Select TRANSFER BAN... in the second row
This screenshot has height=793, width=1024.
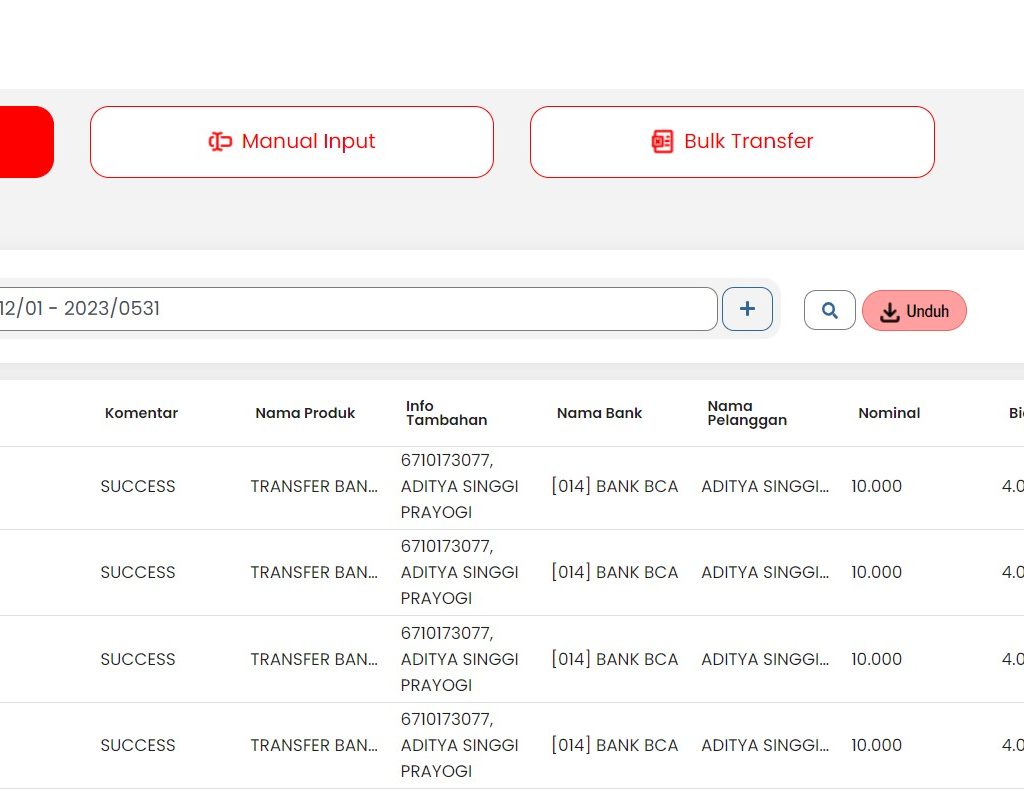tap(314, 573)
